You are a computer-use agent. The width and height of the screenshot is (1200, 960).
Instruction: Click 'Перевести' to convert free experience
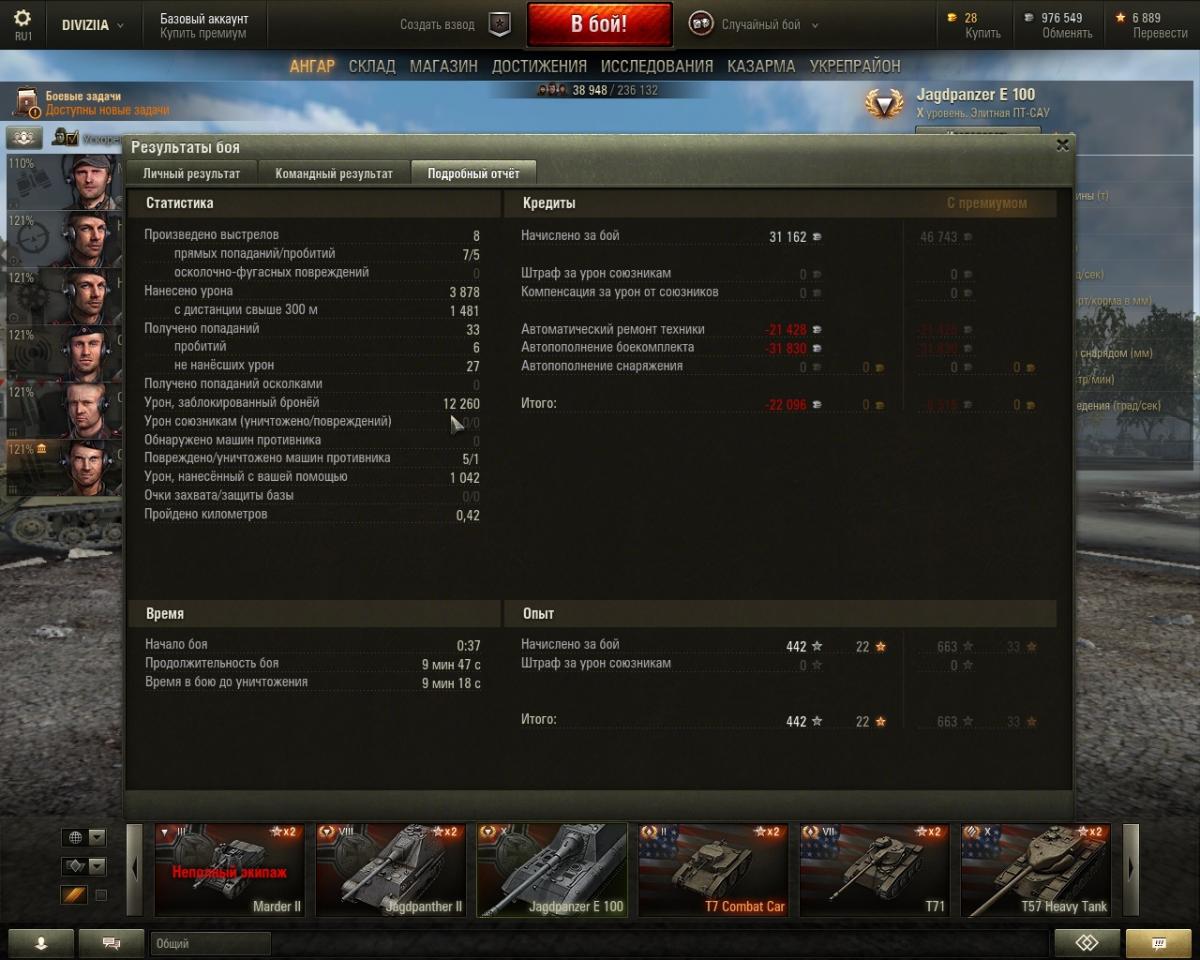[x=1160, y=33]
